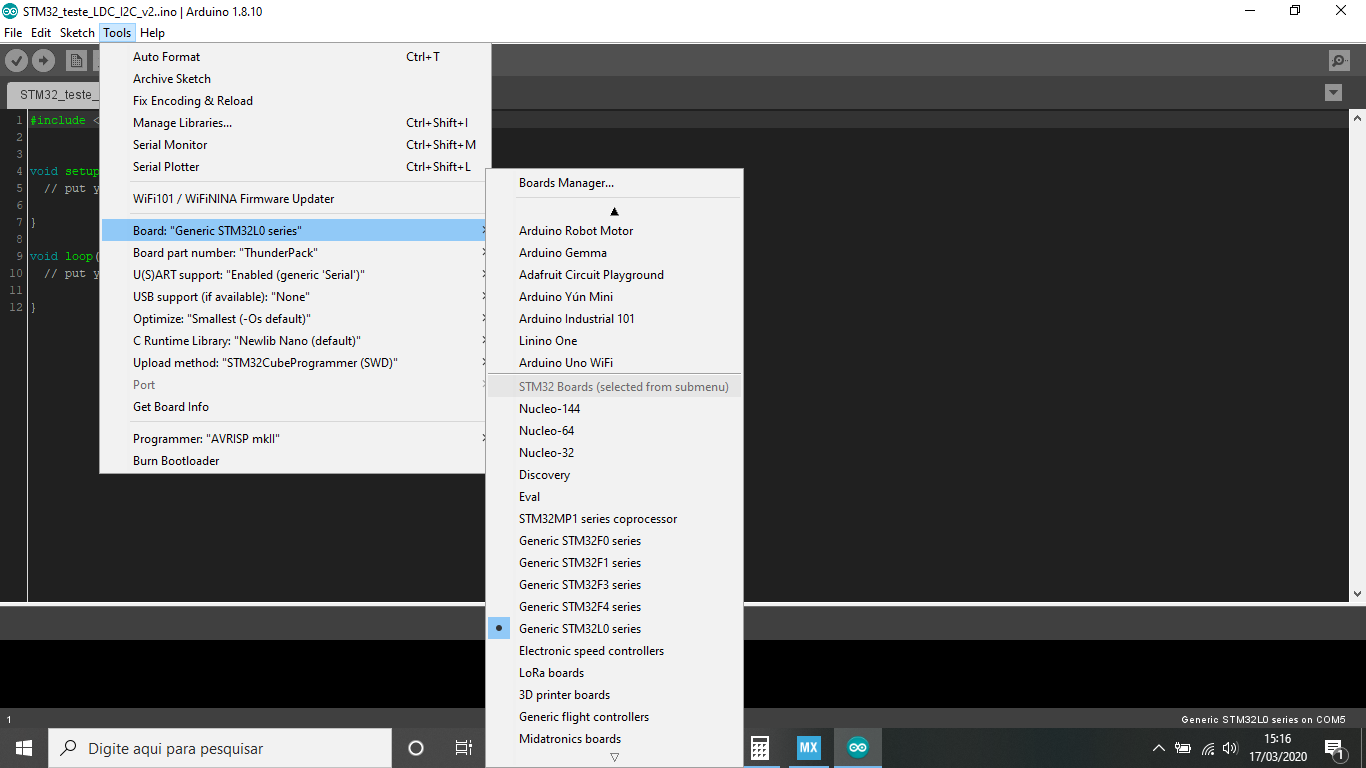Select Nucleo-32 board group

614,453
